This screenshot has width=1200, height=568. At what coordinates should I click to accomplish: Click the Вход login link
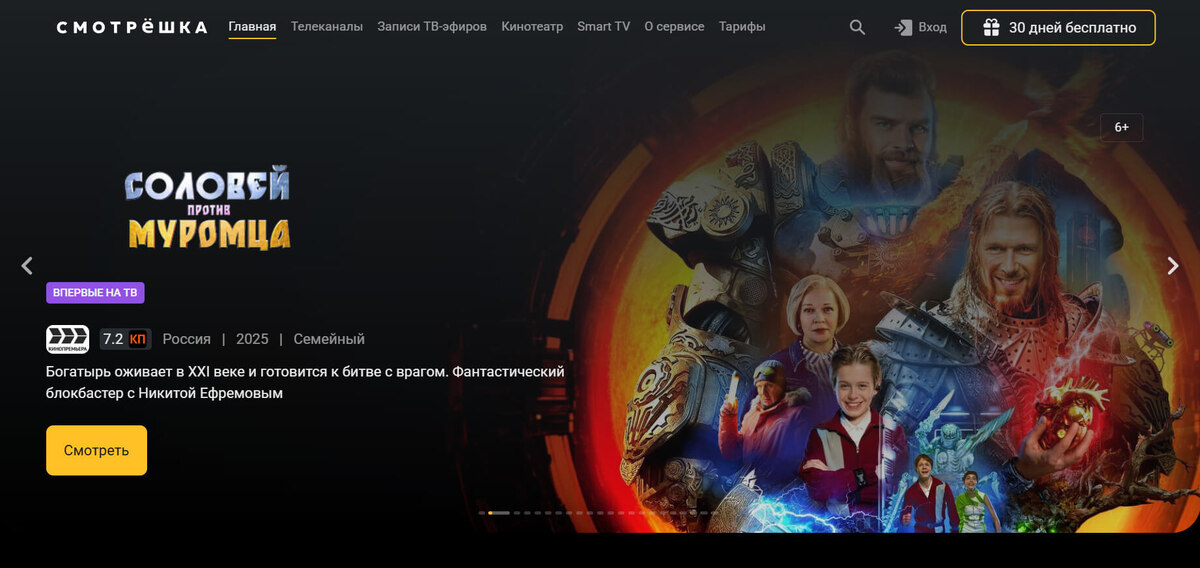(x=932, y=27)
